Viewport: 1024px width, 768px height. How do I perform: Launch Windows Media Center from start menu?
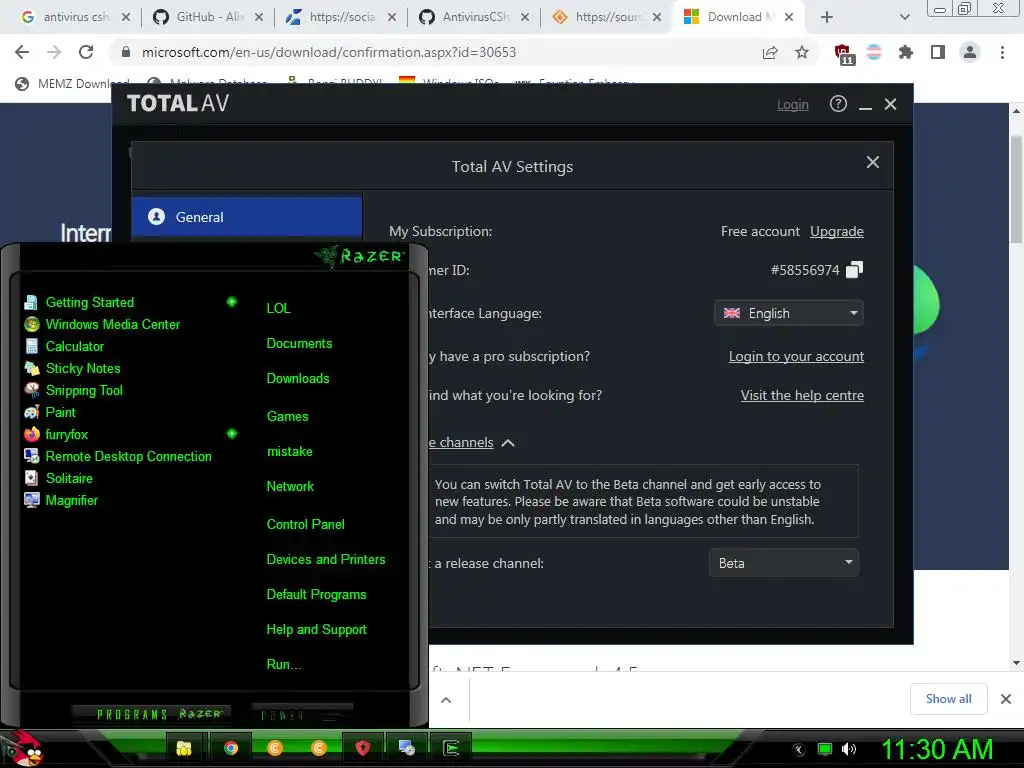tap(112, 325)
